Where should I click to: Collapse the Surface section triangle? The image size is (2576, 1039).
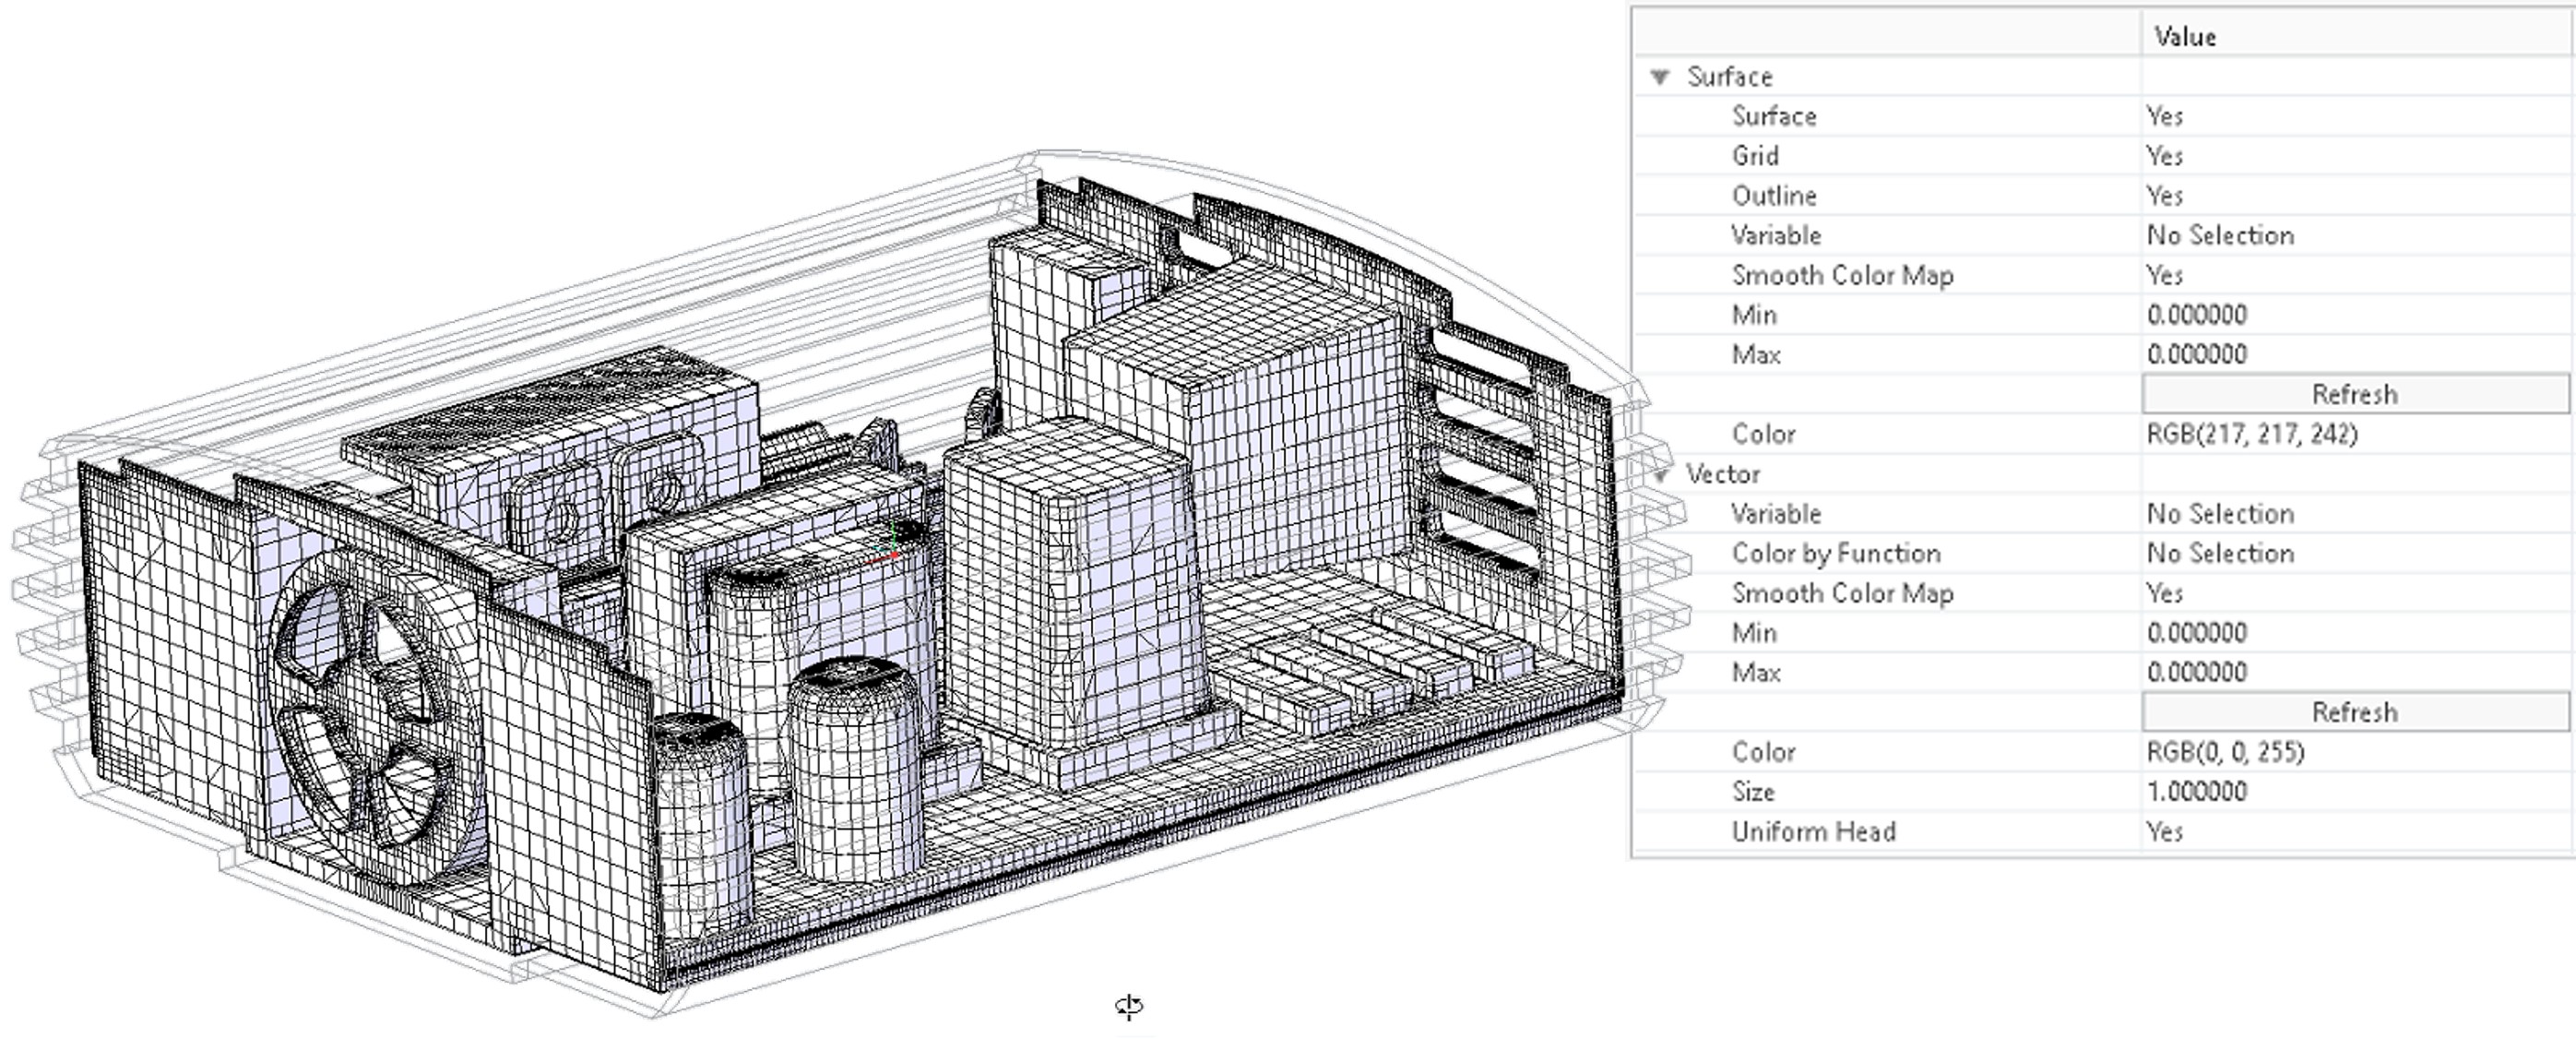(x=1661, y=77)
